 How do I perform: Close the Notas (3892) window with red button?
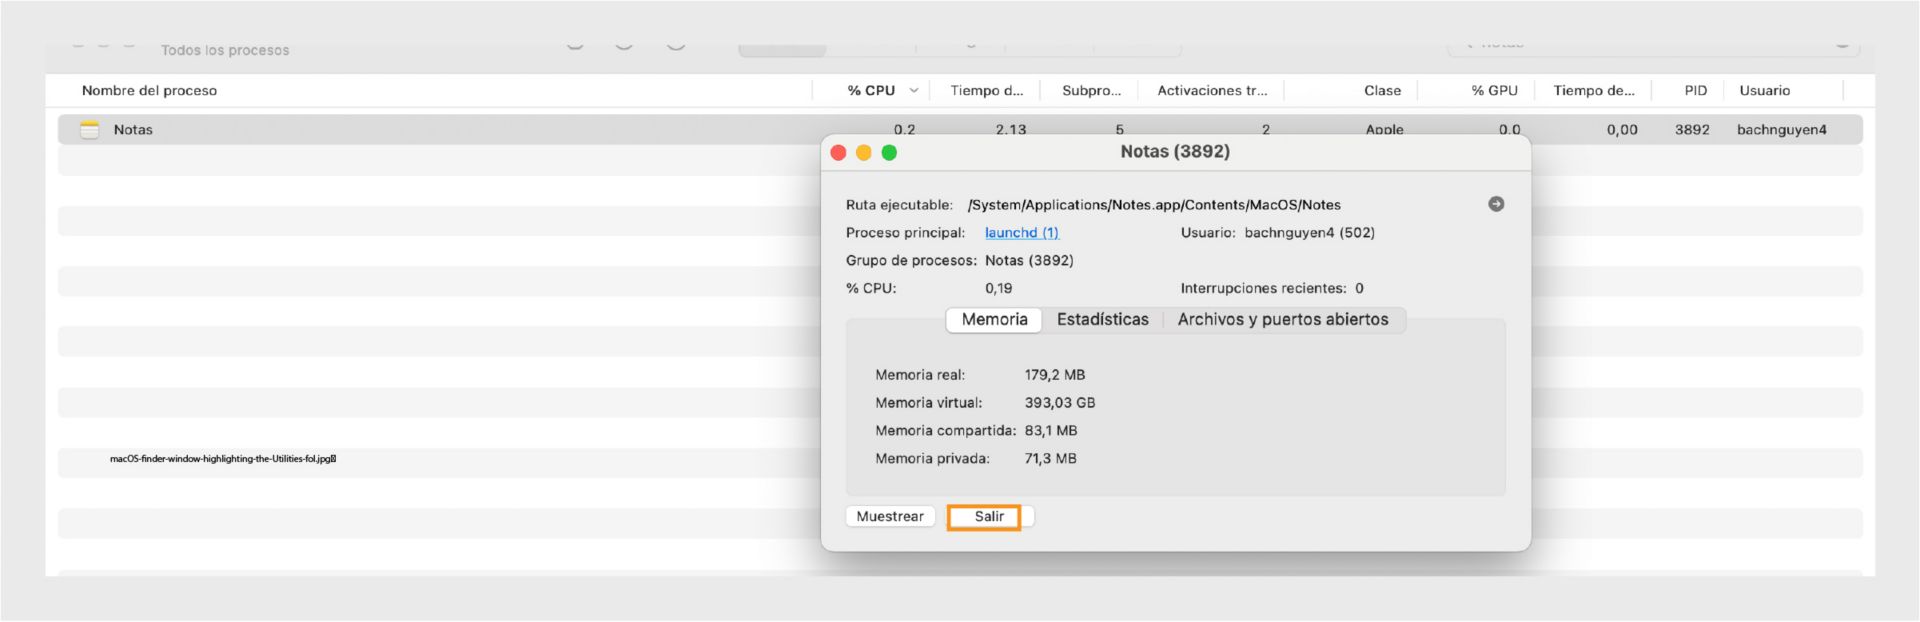coord(838,153)
